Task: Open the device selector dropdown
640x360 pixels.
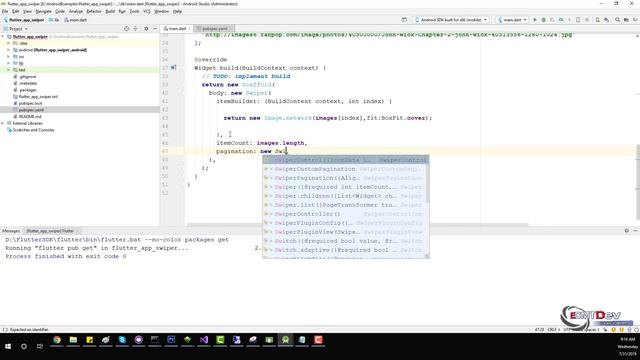Action: tap(451, 20)
